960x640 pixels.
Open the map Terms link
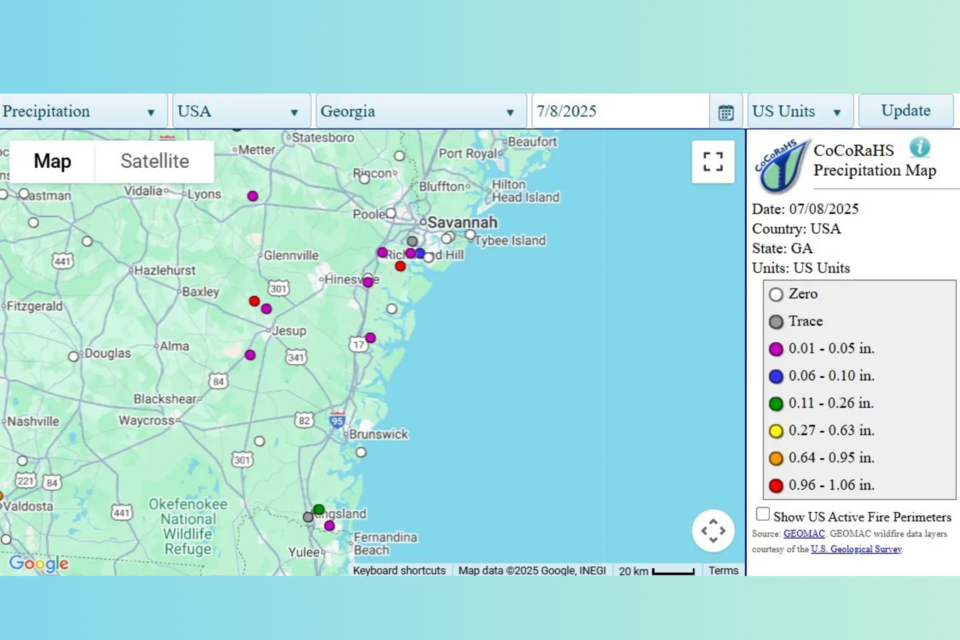[x=723, y=570]
